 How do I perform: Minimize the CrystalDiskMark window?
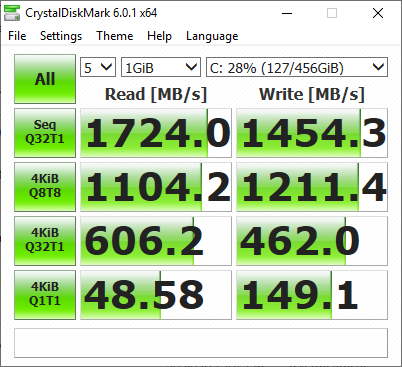click(x=287, y=13)
